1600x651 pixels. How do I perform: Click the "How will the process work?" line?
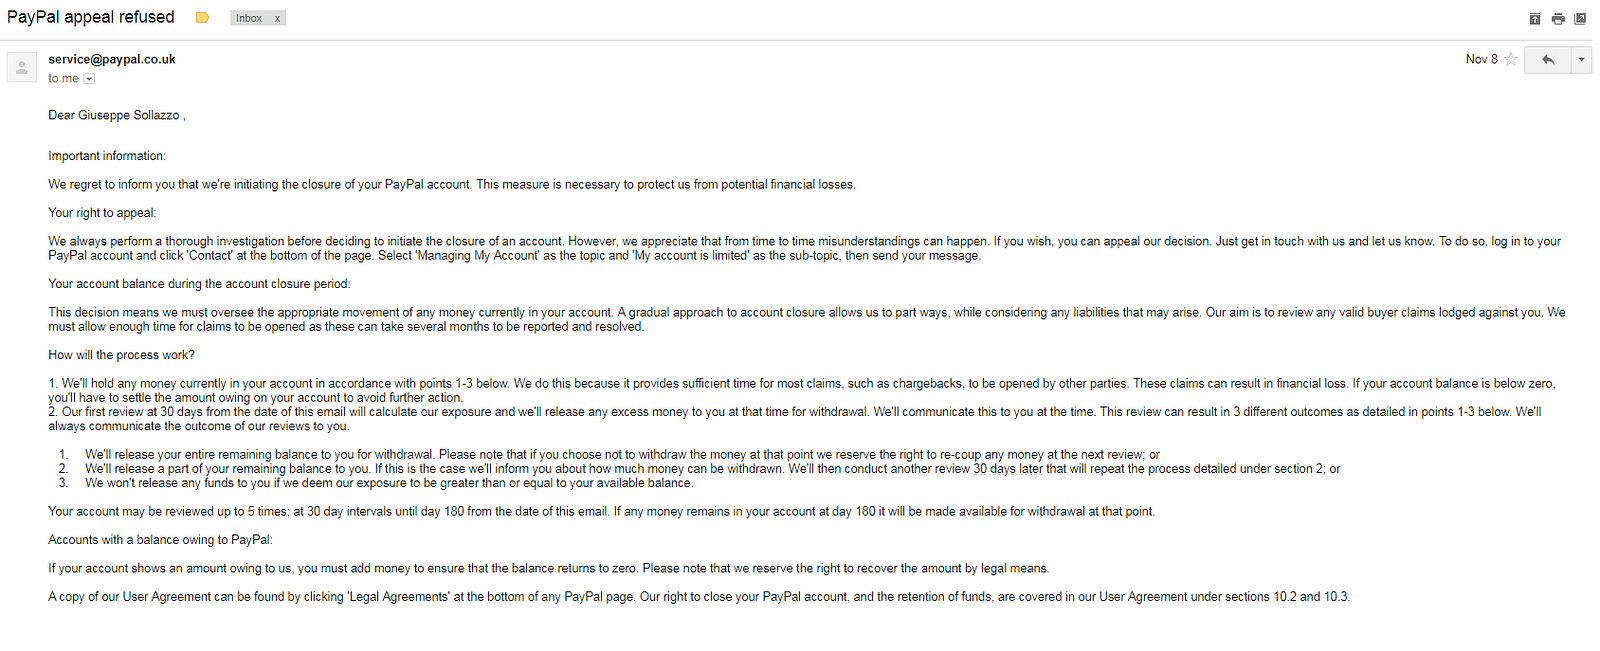coord(121,355)
